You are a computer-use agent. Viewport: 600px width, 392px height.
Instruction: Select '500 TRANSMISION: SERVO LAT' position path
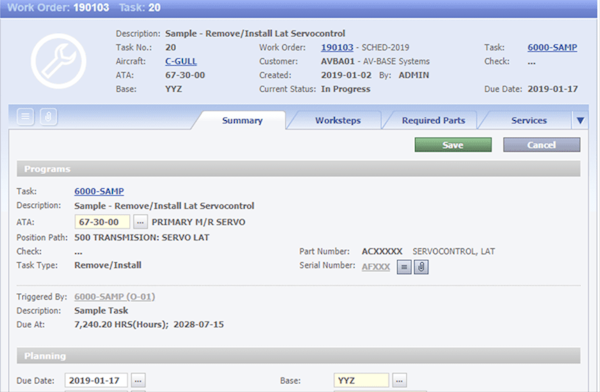coord(142,238)
